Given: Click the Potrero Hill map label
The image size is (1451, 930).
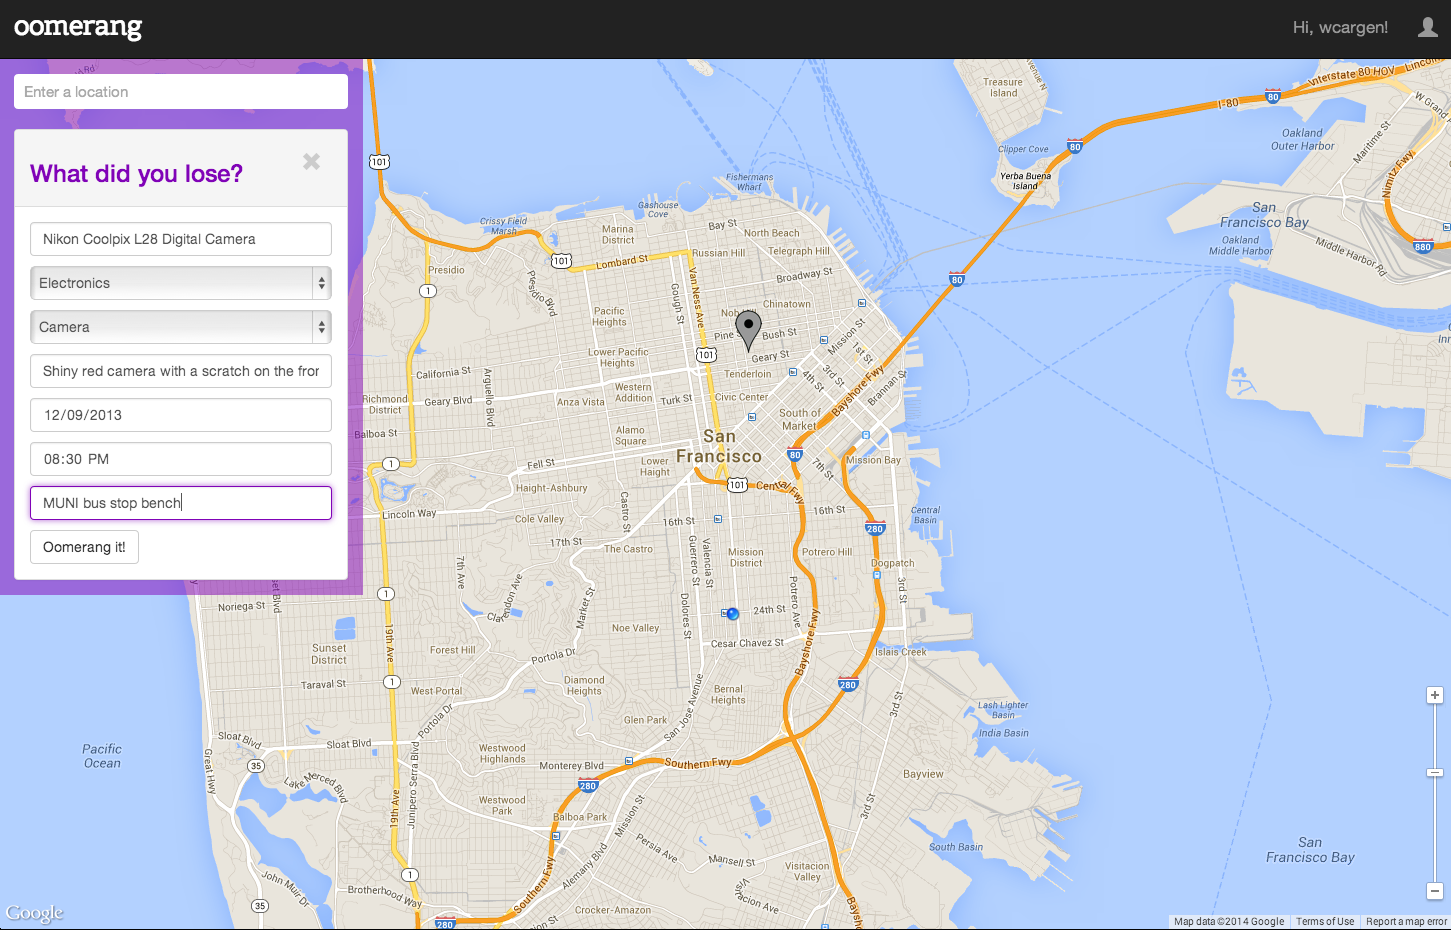Looking at the screenshot, I should tap(827, 552).
